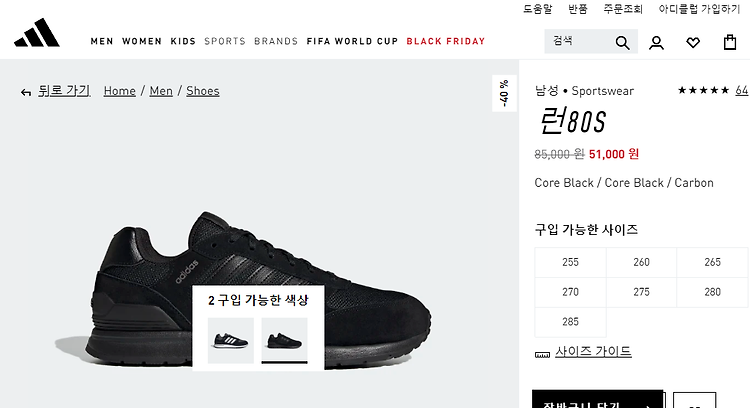
Task: Open the user account profile icon
Action: click(656, 43)
